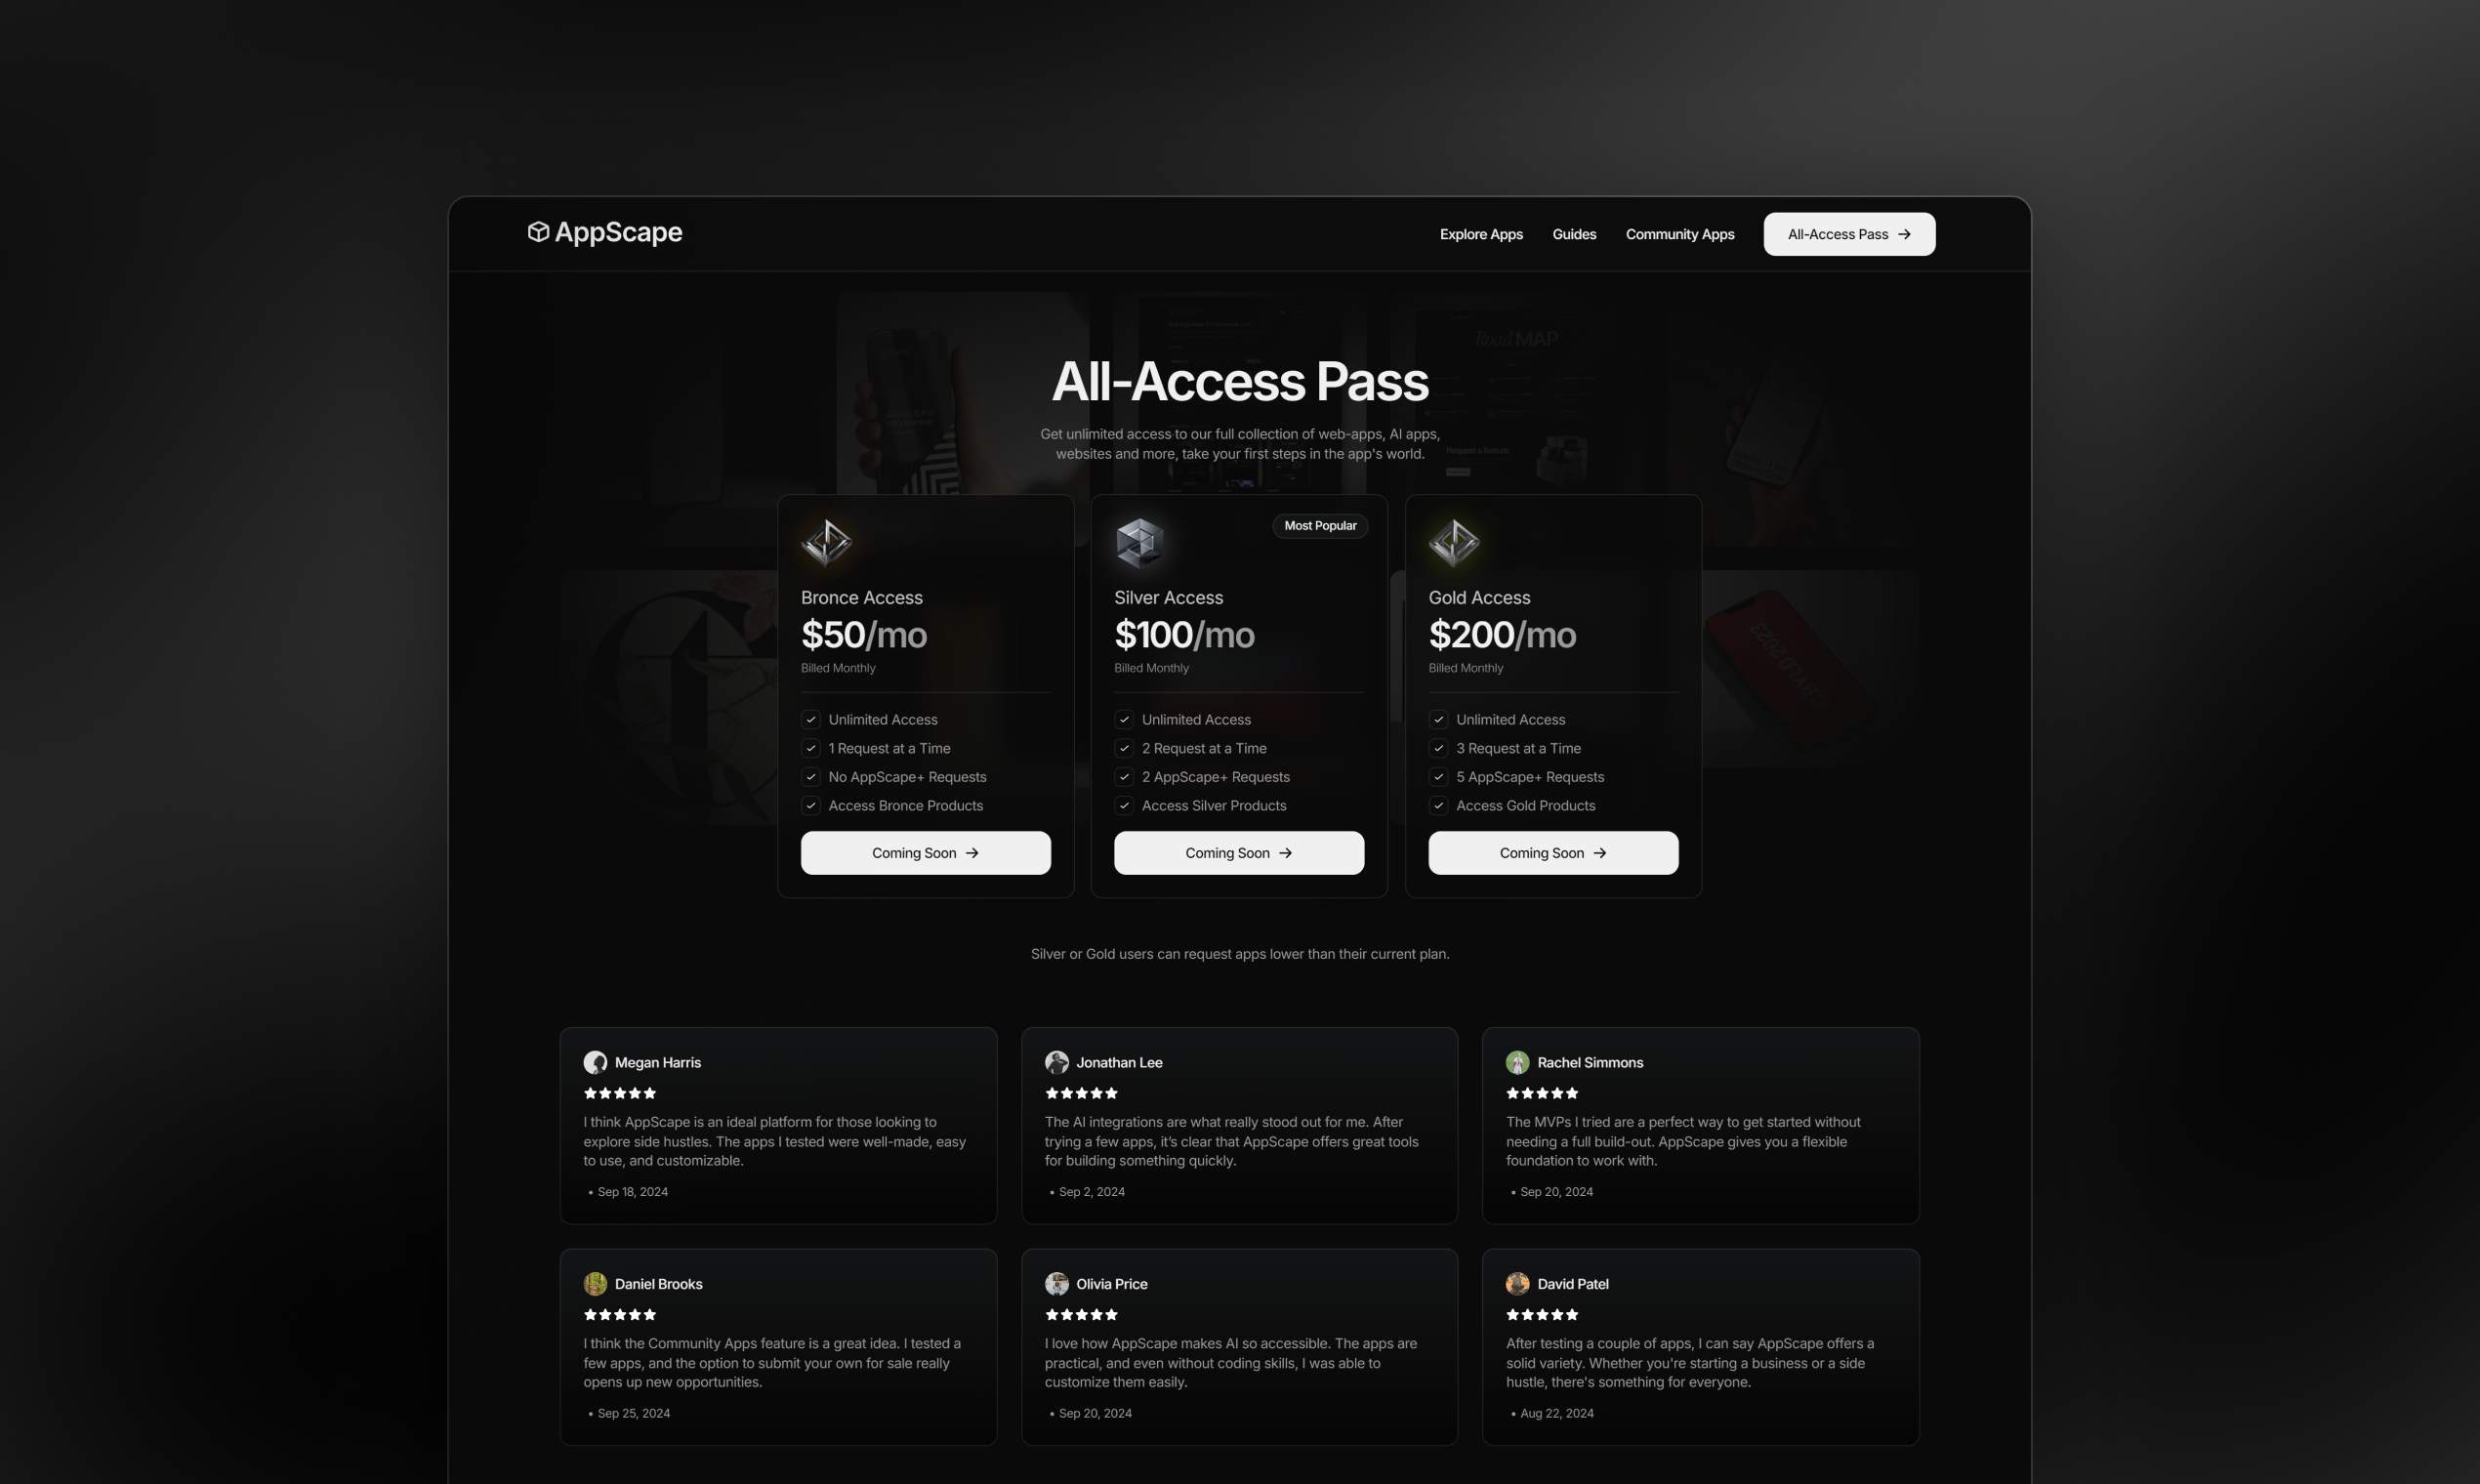Click the Olivia Price avatar
This screenshot has height=1484, width=2480.
click(1056, 1284)
